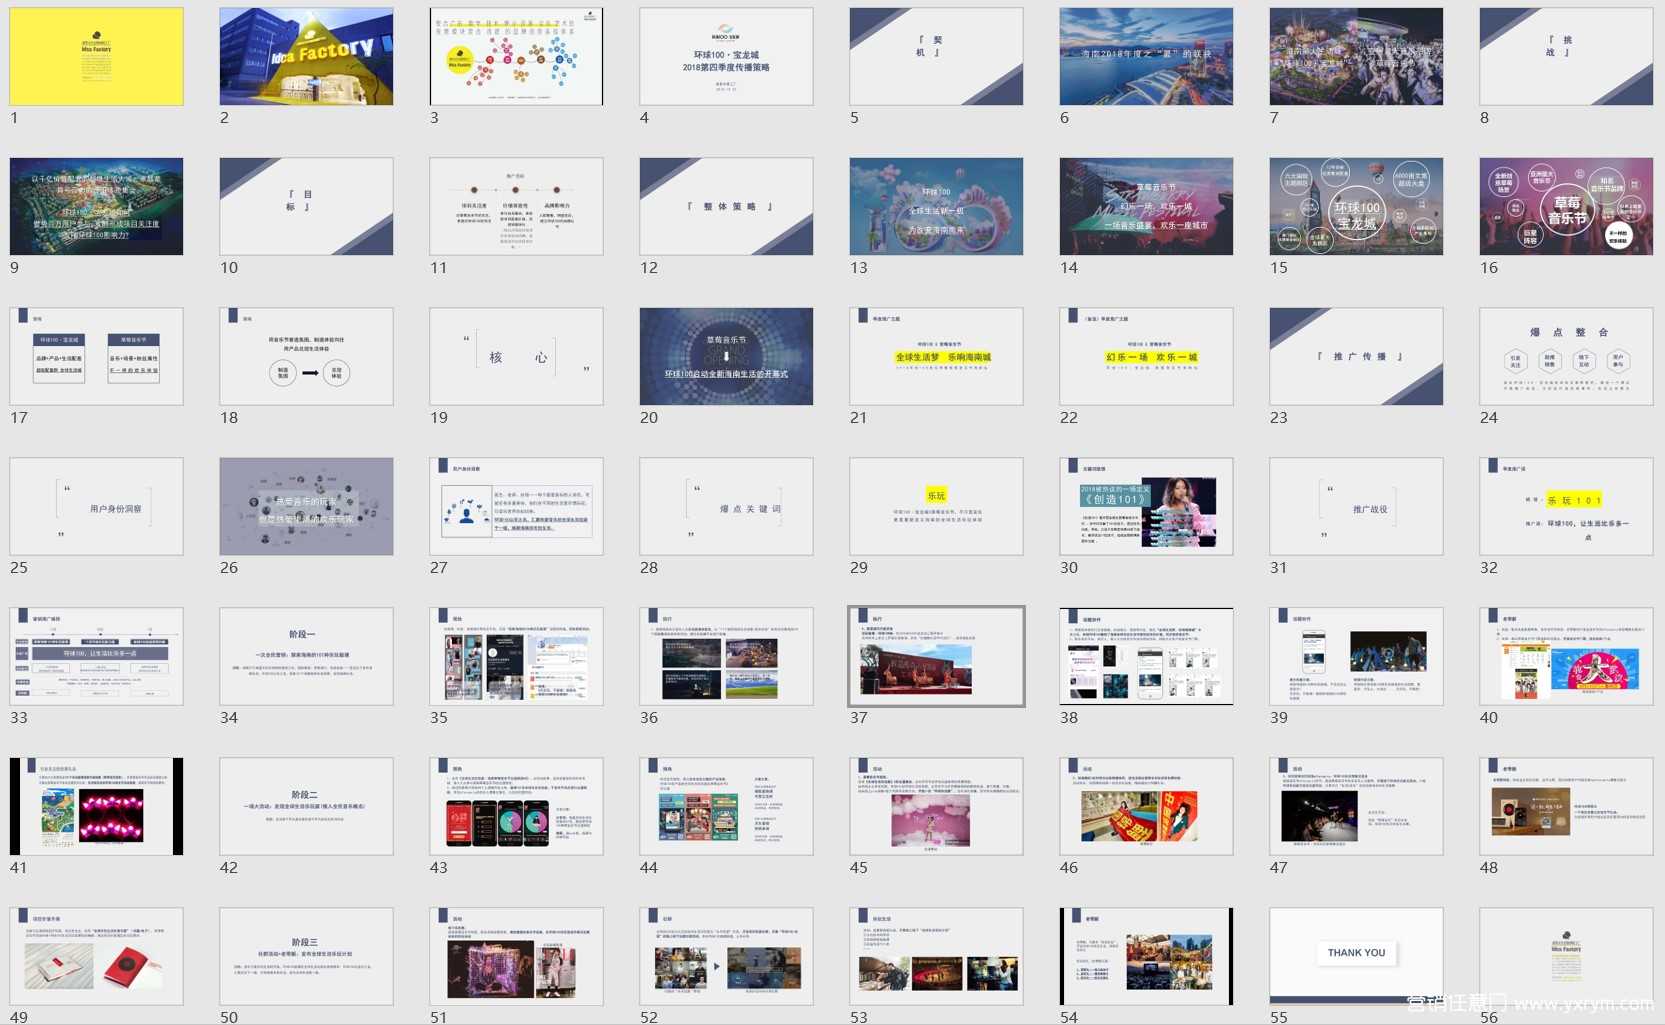Choose slide 6 with the coastal aerial photo
Image resolution: width=1665 pixels, height=1025 pixels.
pos(1146,56)
